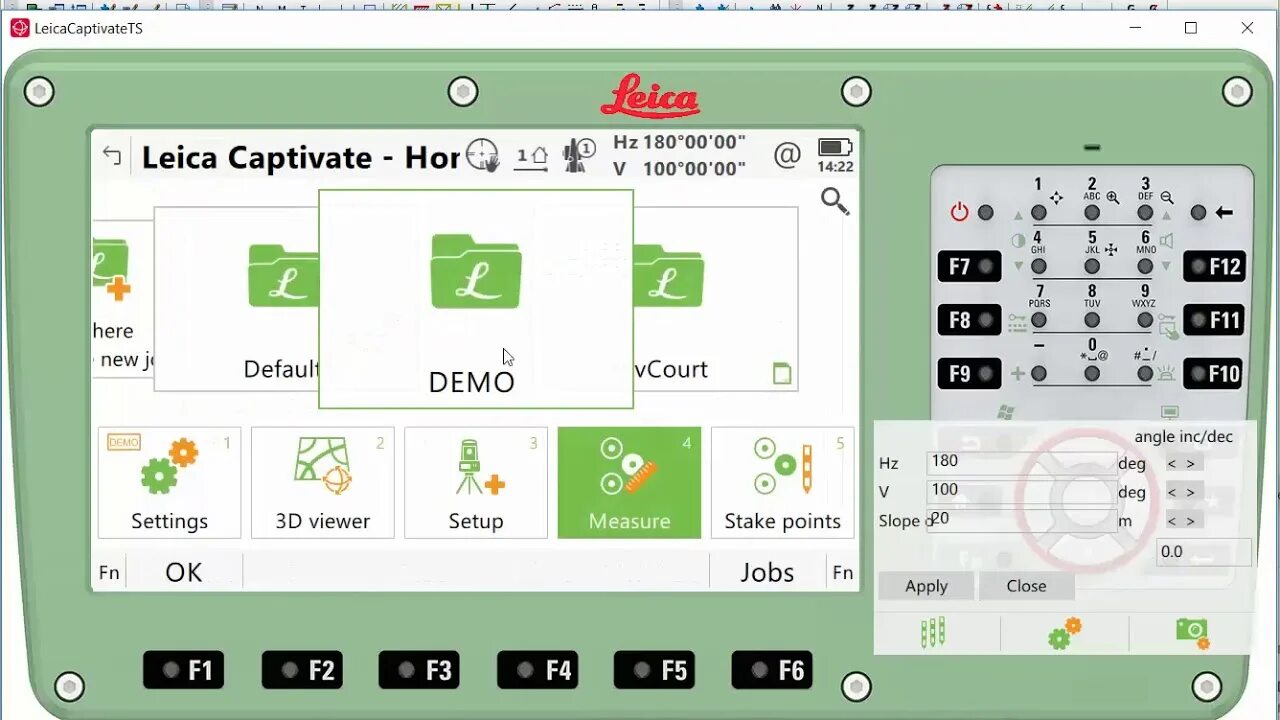Tap keypad key 5 JKL
Image resolution: width=1280 pixels, height=720 pixels.
click(x=1092, y=266)
